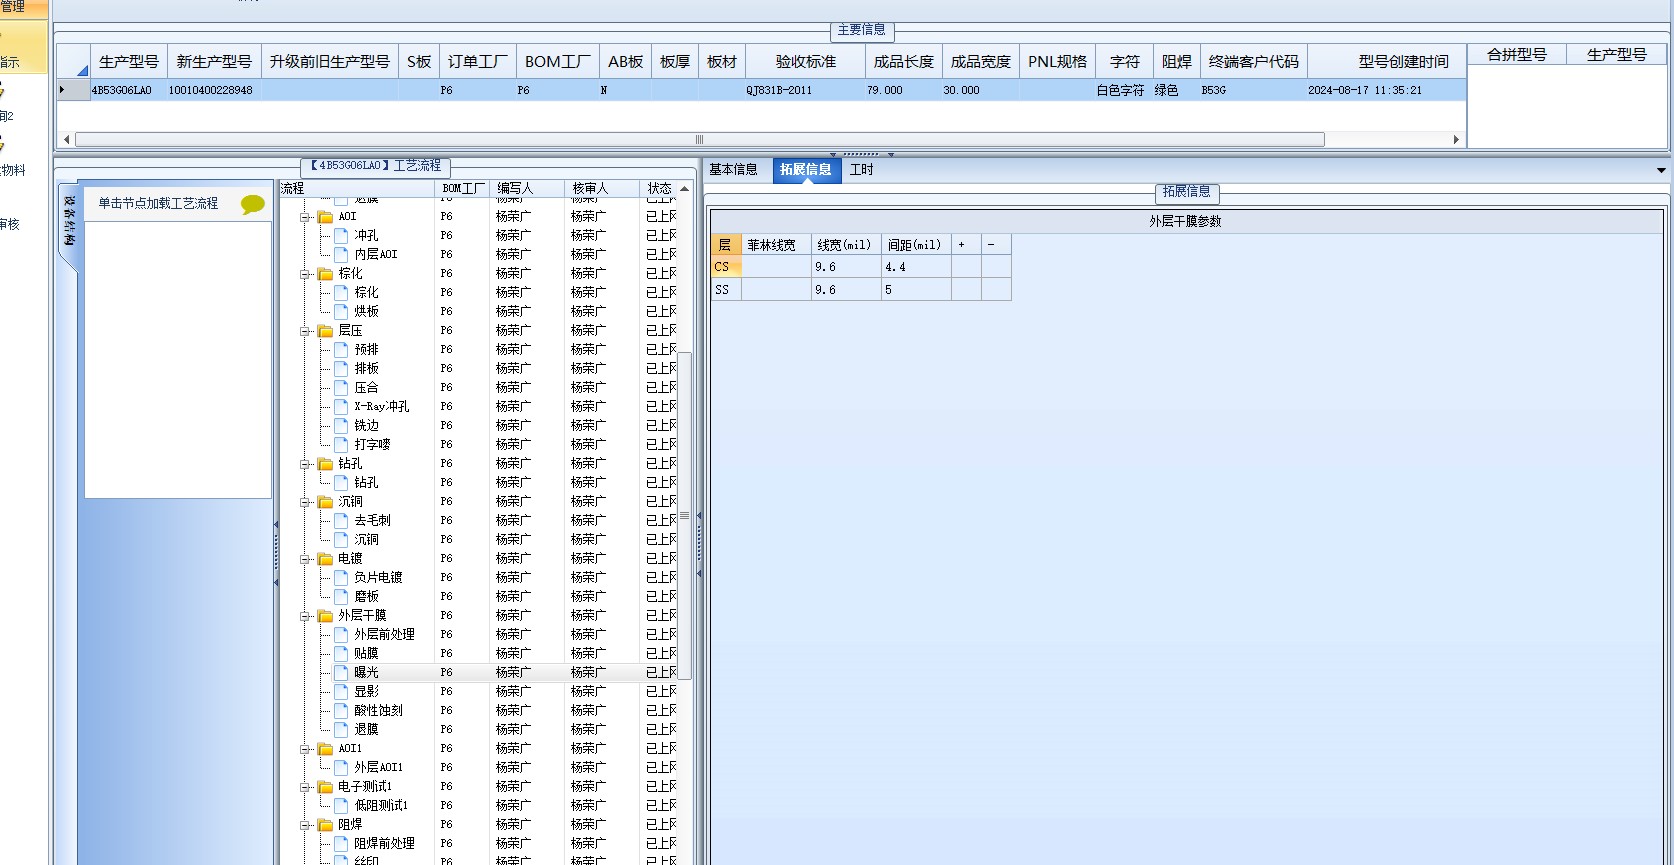Screen dimensions: 1674x865
Task: Click the − column header in parameter table
Action: [996, 244]
